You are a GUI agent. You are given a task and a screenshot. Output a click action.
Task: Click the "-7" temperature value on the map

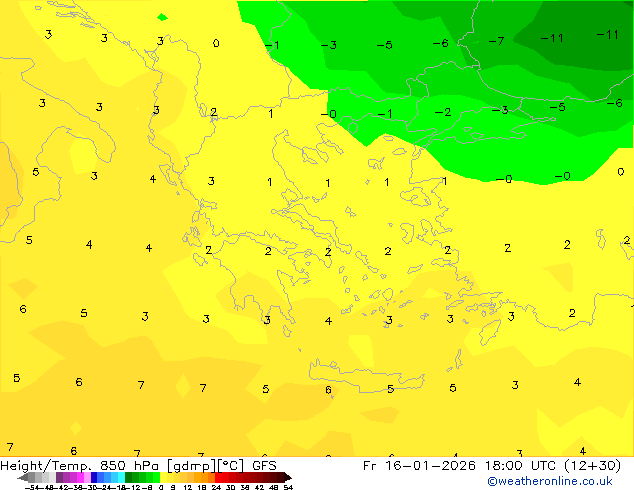point(496,41)
